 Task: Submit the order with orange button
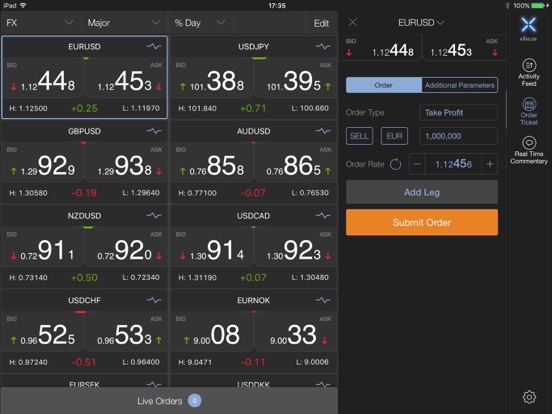tap(422, 222)
